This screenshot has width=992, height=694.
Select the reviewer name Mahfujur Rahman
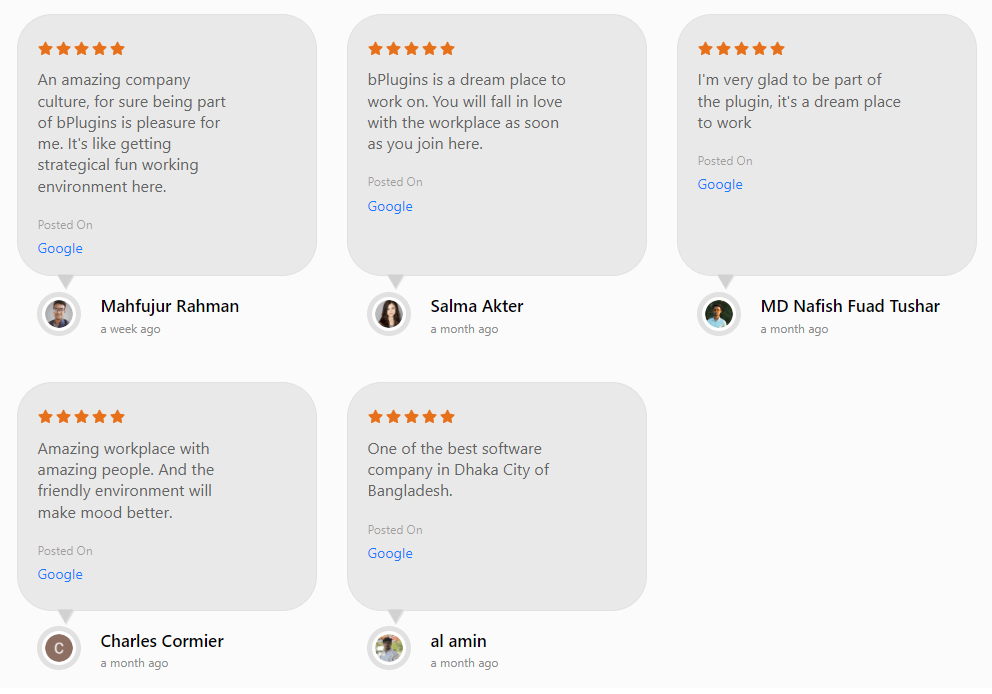point(170,306)
